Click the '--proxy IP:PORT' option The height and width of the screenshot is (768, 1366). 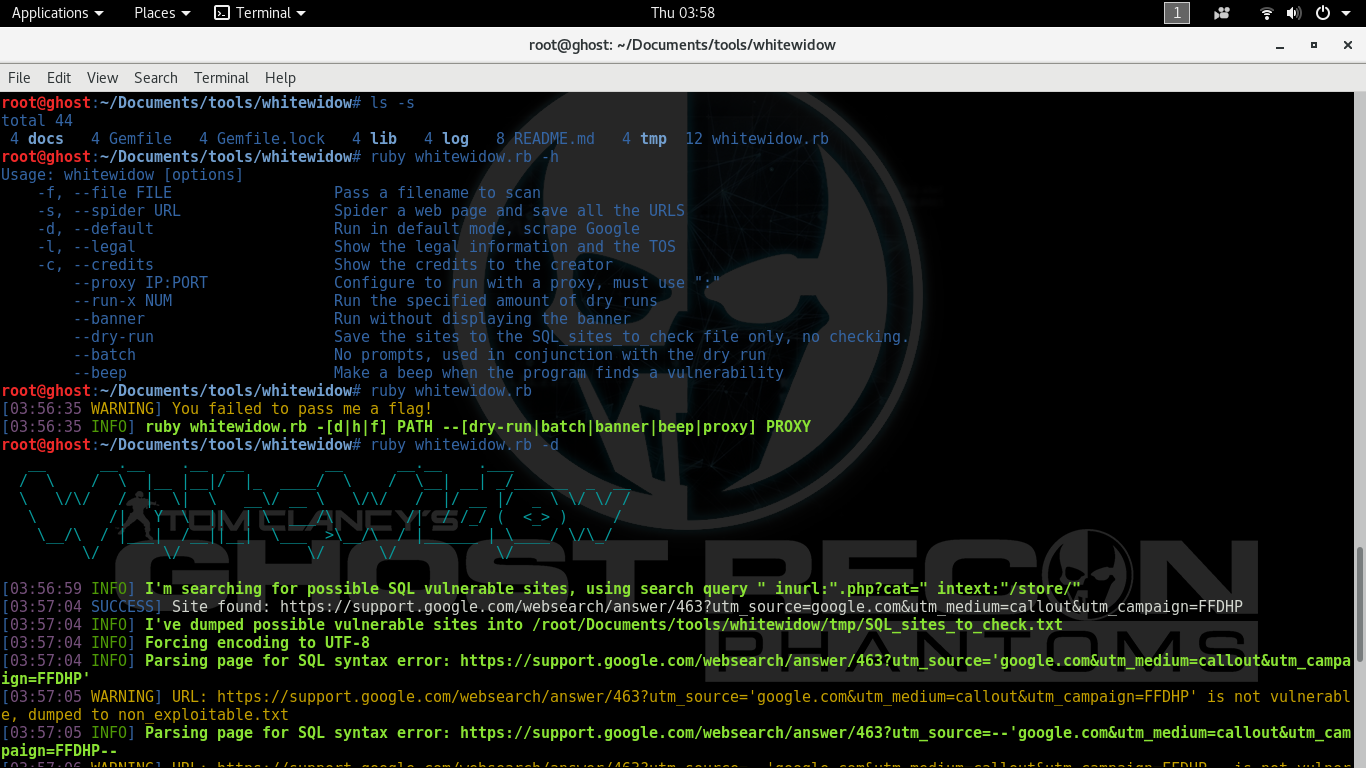(x=141, y=283)
